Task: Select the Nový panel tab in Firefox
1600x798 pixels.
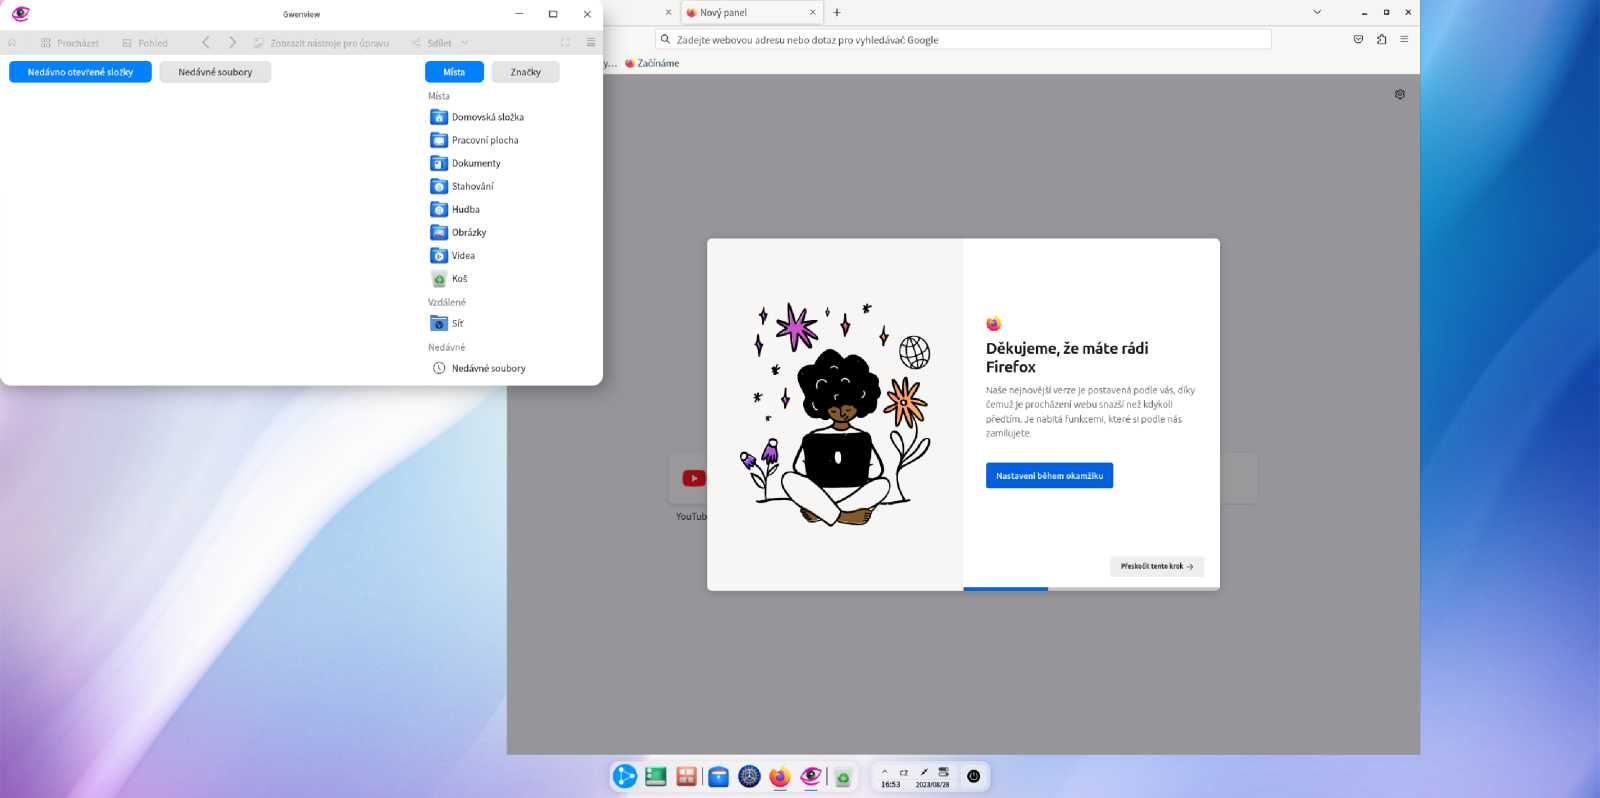Action: [751, 13]
